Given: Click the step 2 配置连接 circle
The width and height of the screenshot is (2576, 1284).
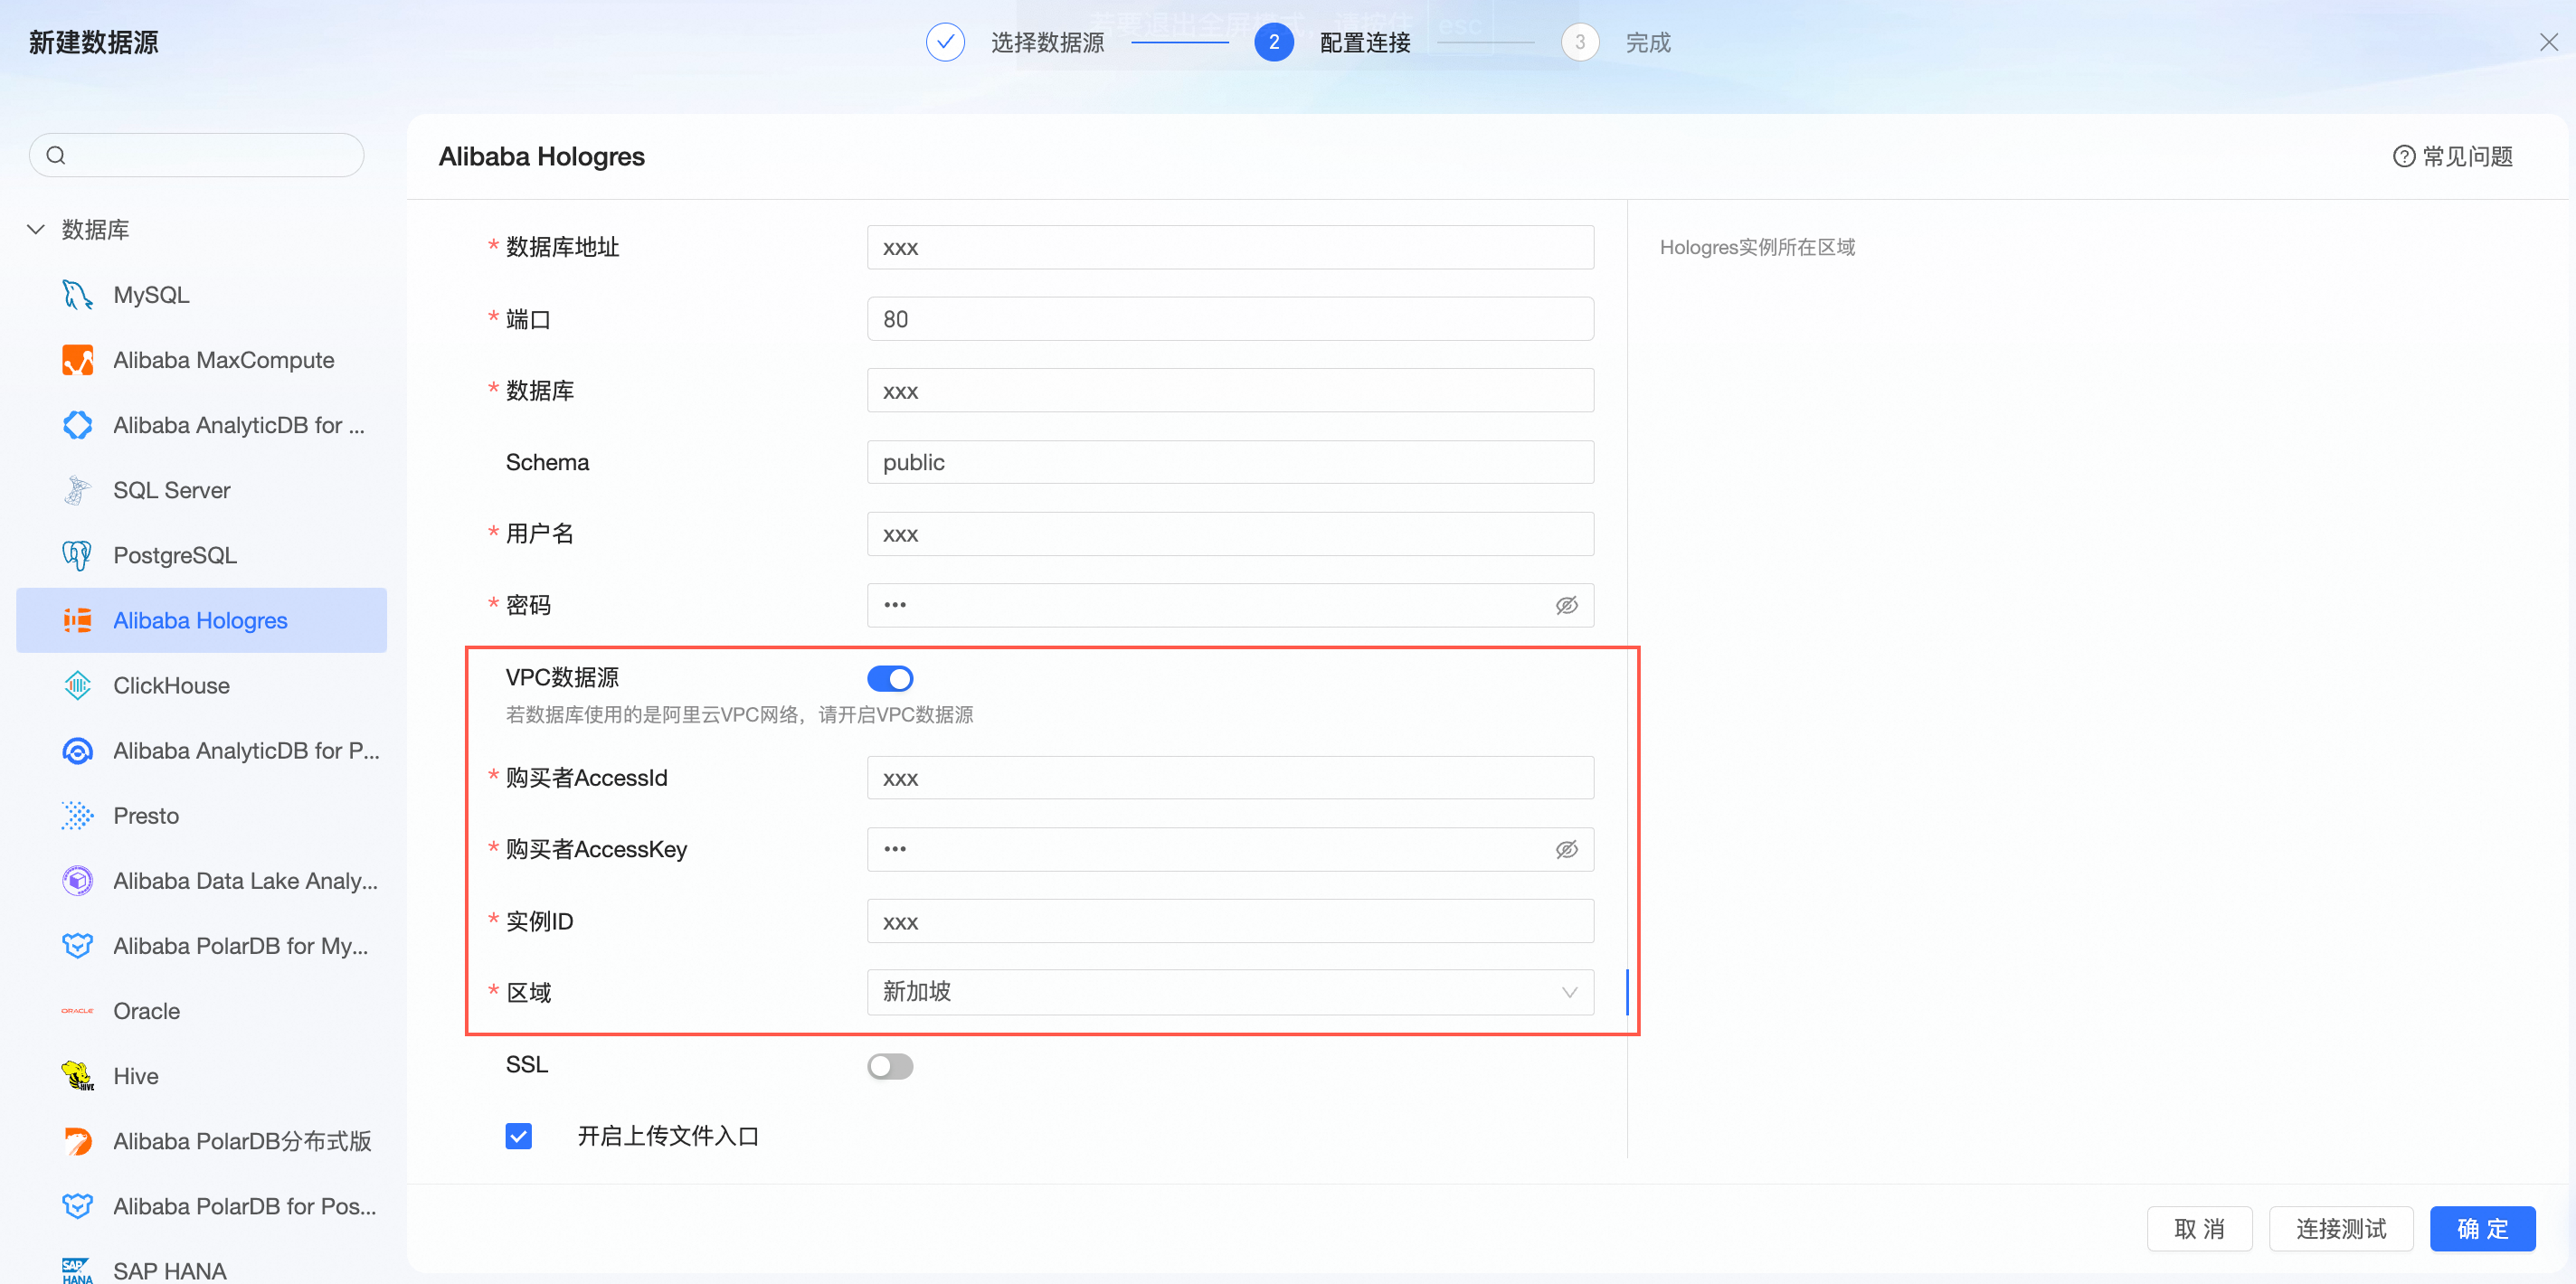Looking at the screenshot, I should (1273, 42).
